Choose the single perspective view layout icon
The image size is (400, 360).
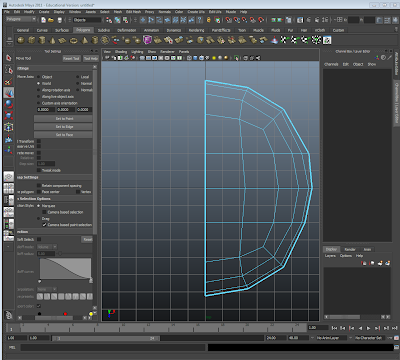tap(9, 176)
